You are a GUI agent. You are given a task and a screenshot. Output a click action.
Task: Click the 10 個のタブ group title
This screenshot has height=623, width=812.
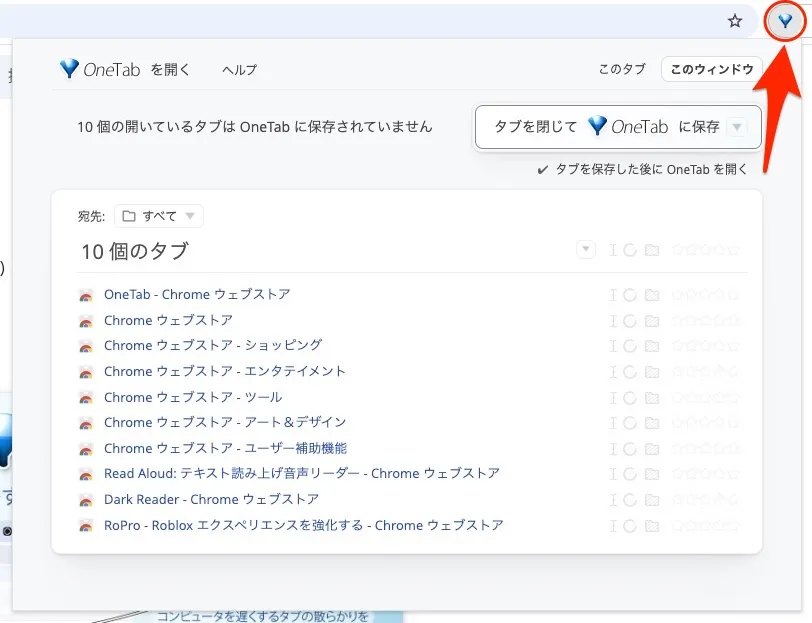134,251
